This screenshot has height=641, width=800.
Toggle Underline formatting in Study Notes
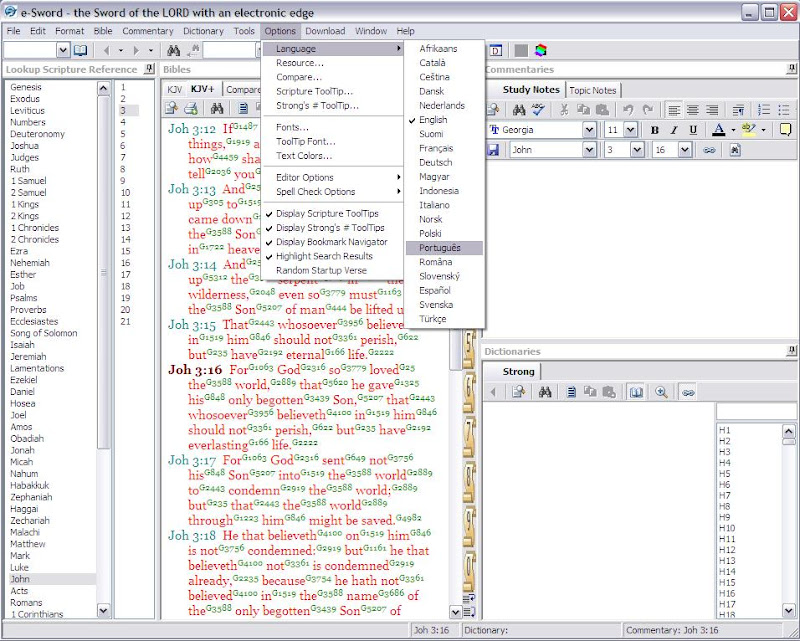(x=693, y=130)
